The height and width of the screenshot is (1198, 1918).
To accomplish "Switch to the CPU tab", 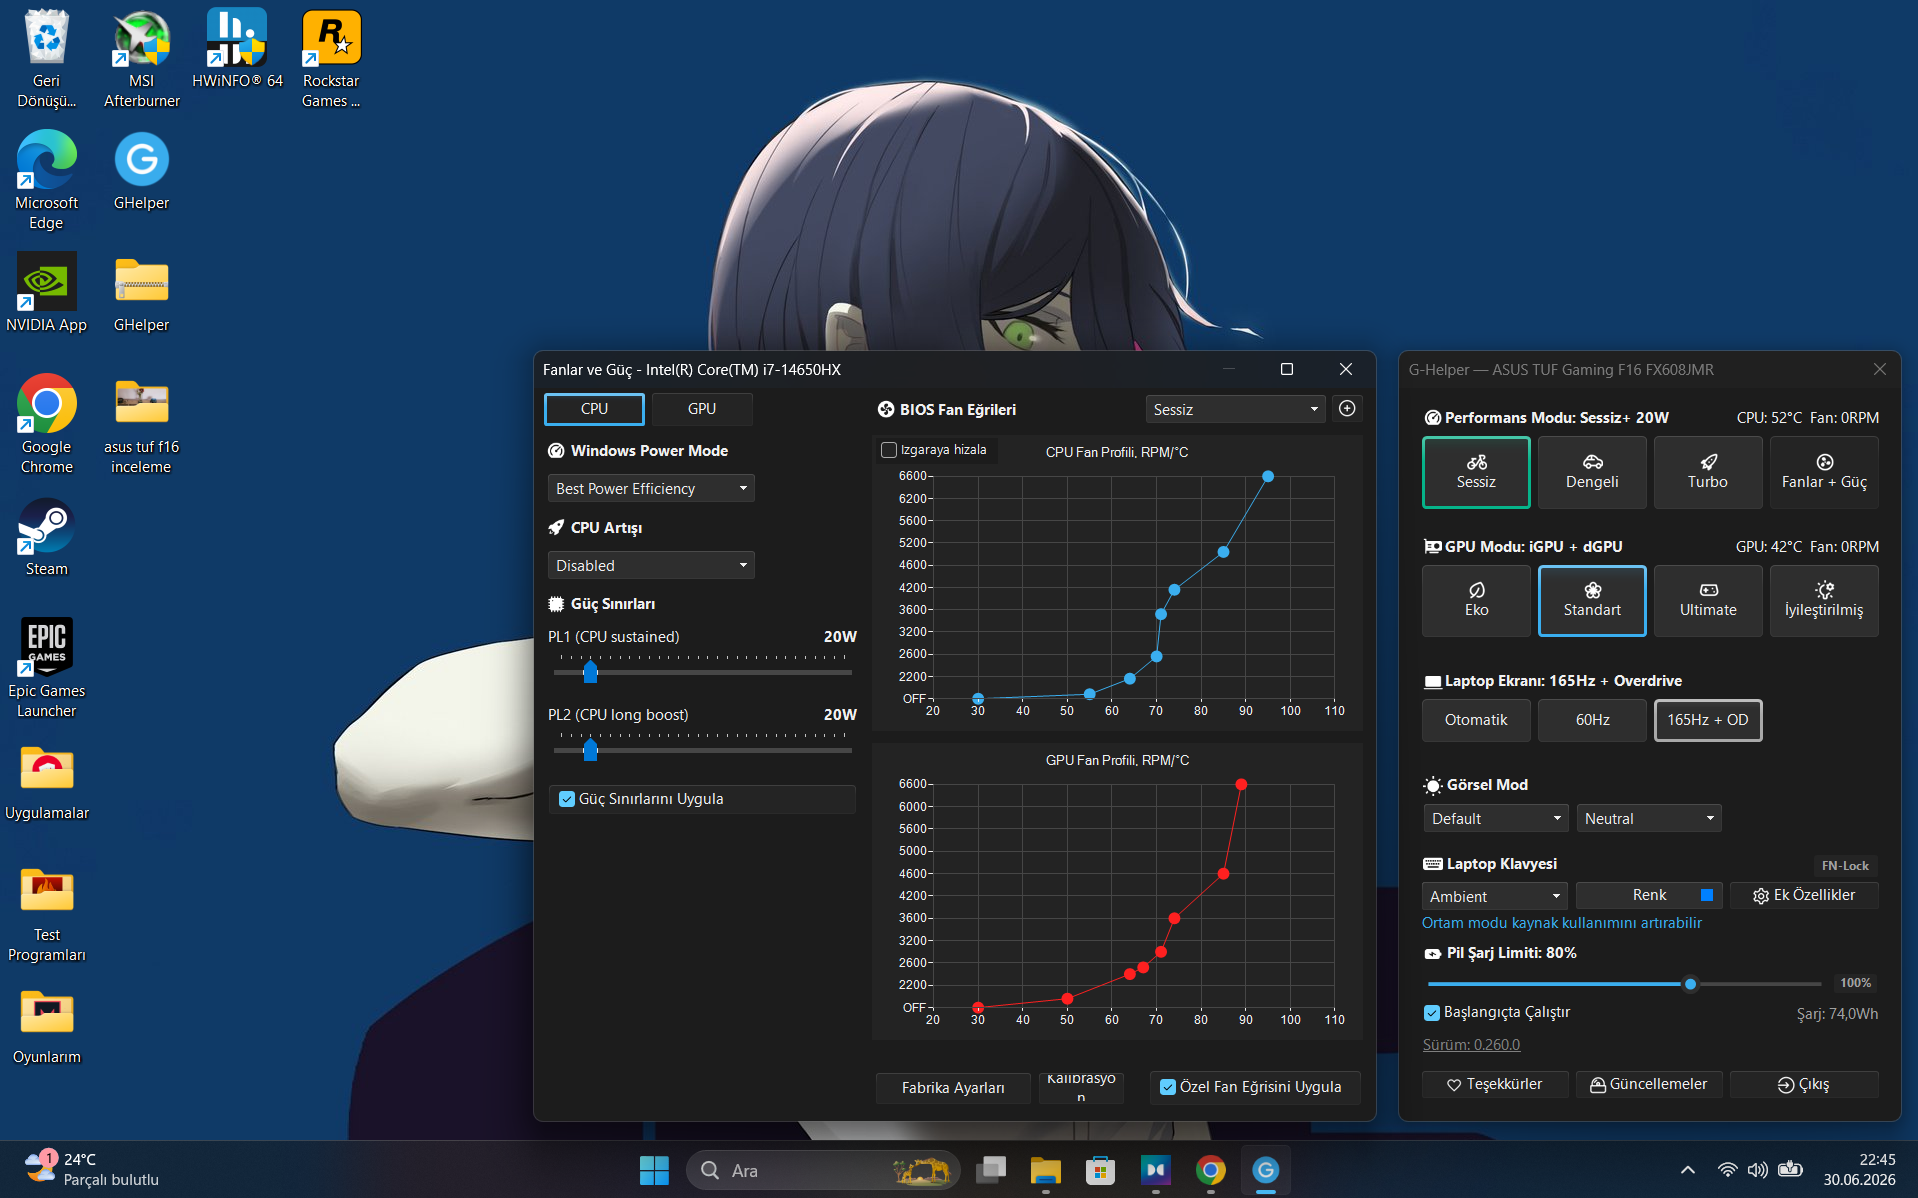I will click(x=594, y=409).
